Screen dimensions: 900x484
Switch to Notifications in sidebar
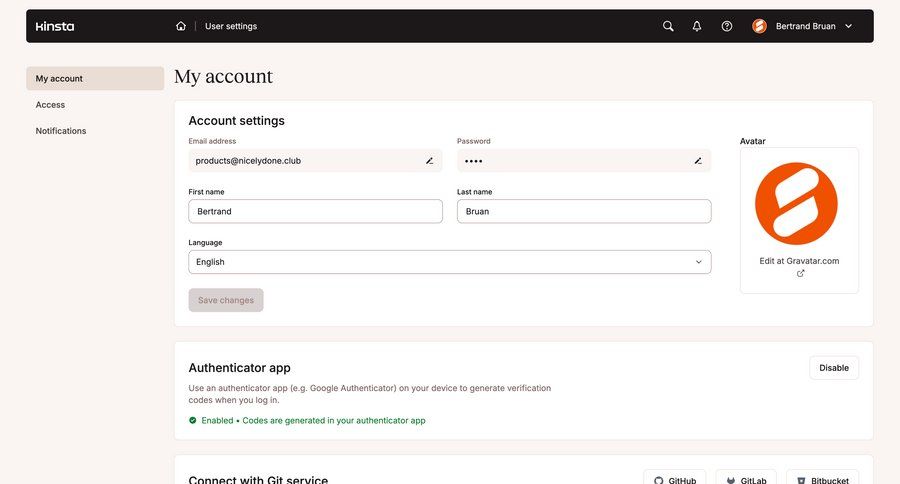coord(61,131)
